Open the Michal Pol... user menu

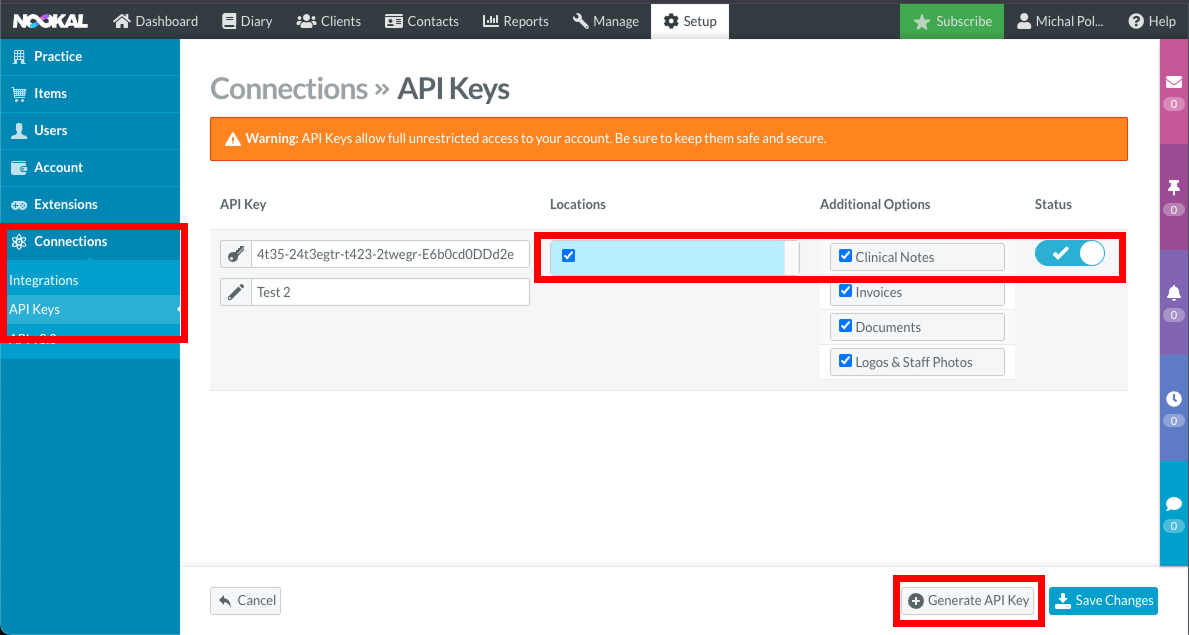click(x=1060, y=21)
